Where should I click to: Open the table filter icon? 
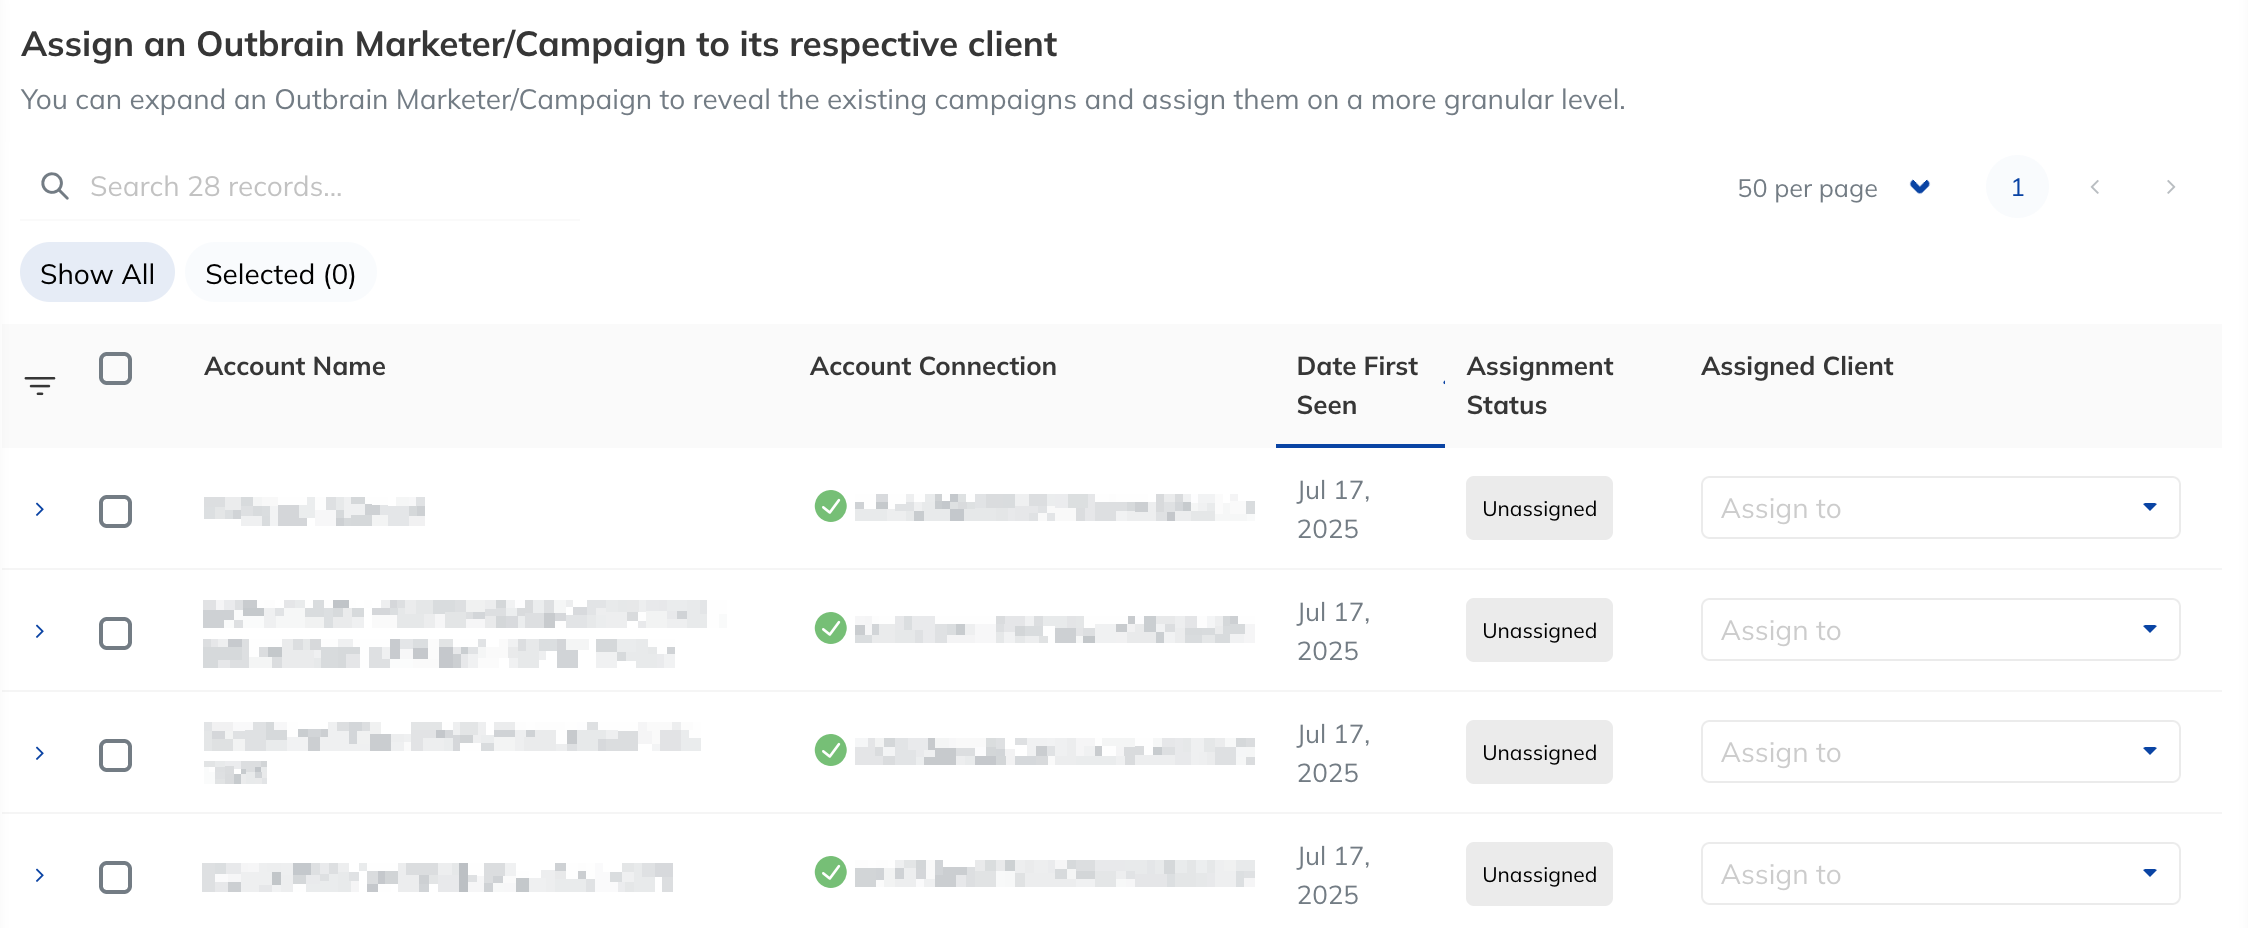[40, 385]
